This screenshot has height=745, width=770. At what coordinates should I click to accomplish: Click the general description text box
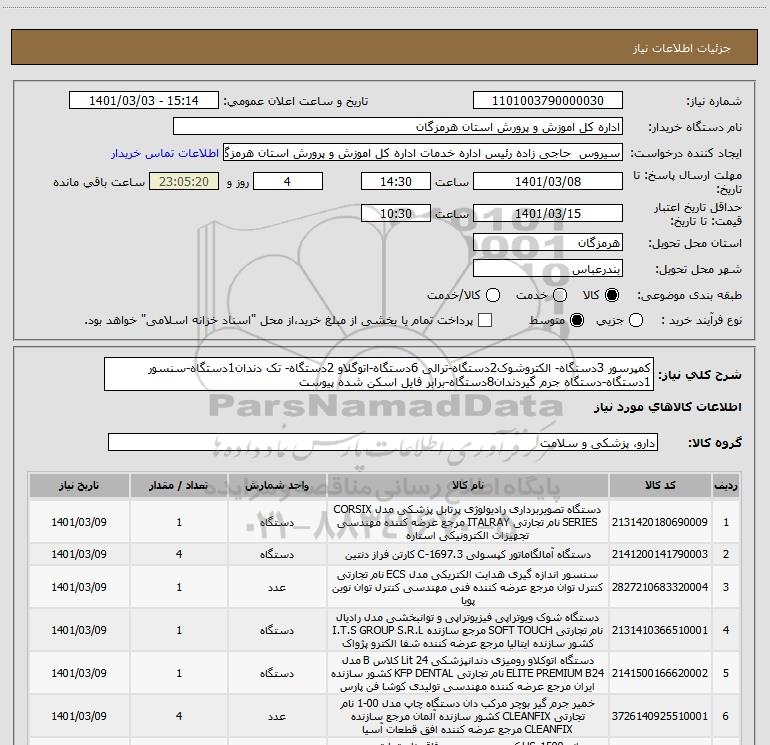[379, 374]
